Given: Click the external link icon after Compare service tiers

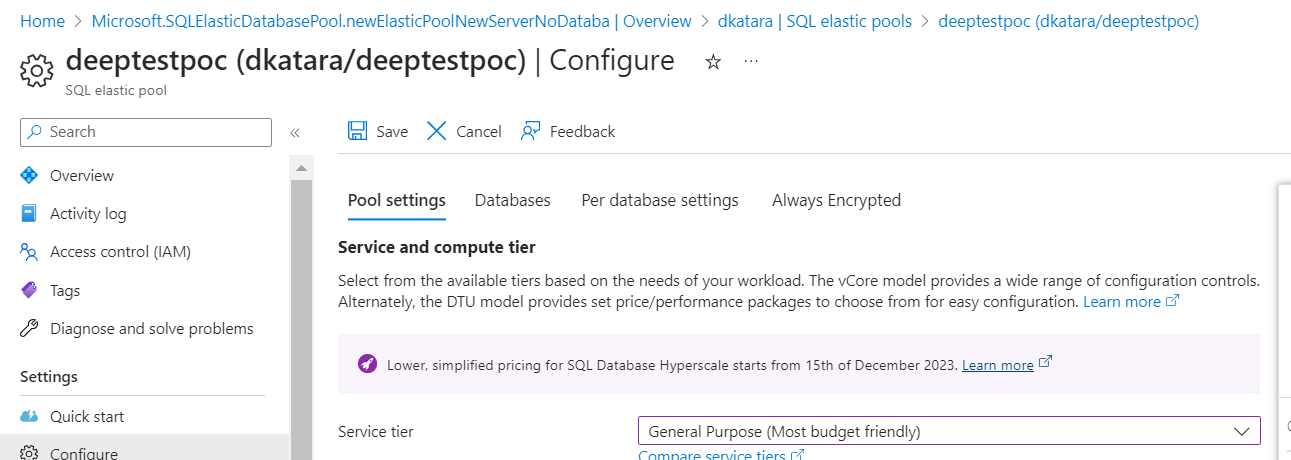Looking at the screenshot, I should click(x=797, y=456).
